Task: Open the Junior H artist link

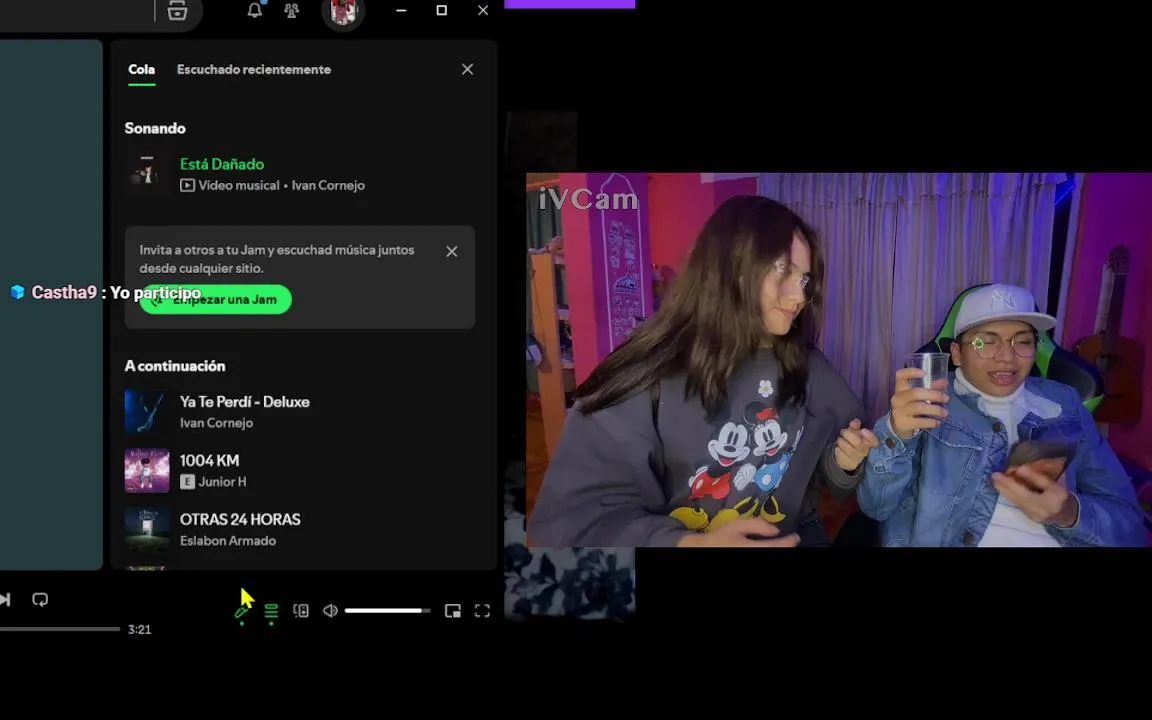Action: pyautogui.click(x=223, y=481)
